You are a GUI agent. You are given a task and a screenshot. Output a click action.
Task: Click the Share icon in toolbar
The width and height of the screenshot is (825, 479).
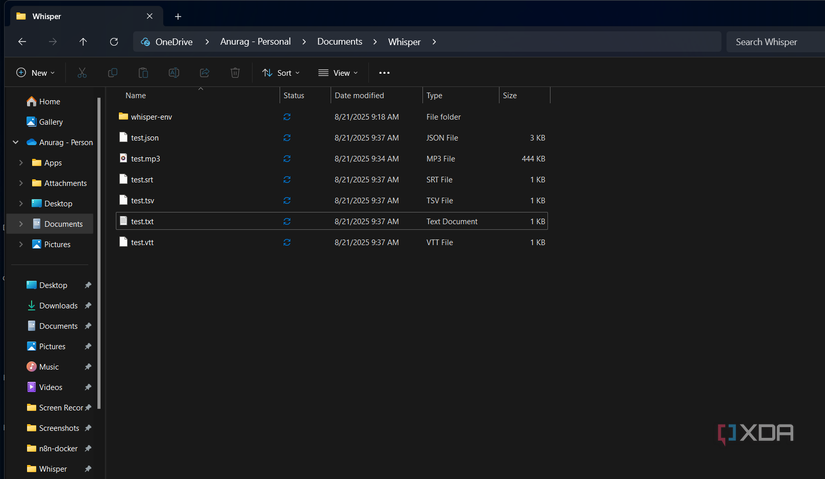tap(204, 73)
